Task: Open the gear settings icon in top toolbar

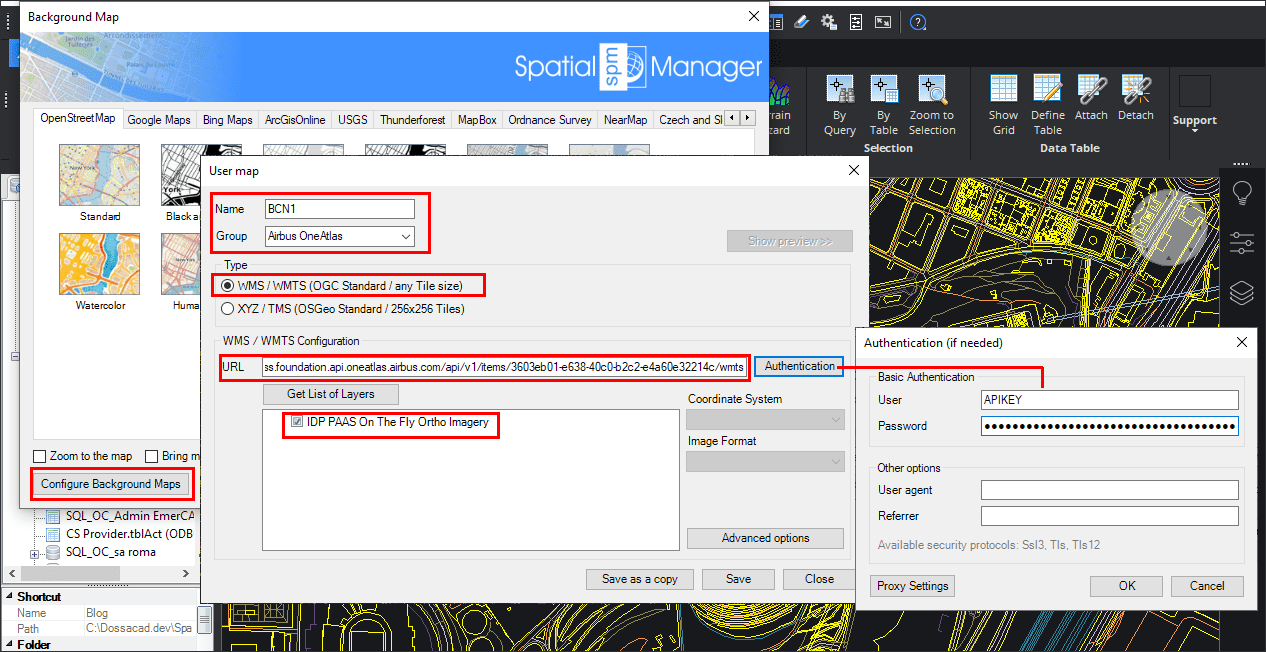Action: click(x=829, y=22)
